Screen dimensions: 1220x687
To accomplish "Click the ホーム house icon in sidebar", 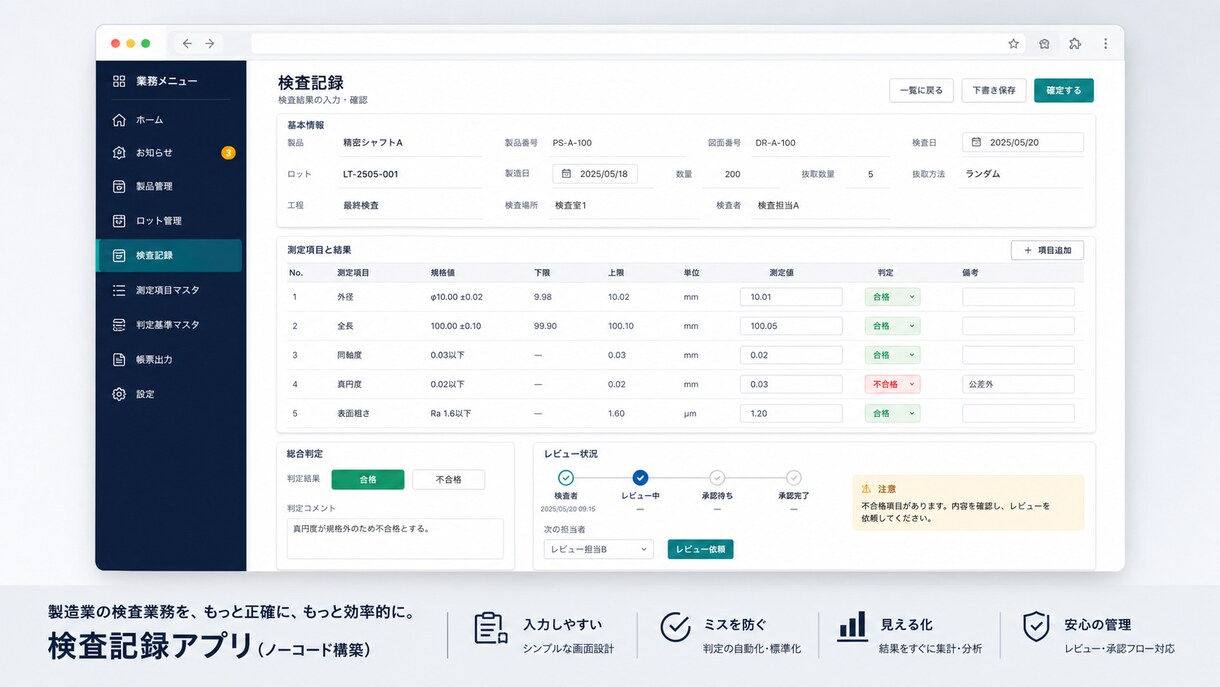I will (x=119, y=120).
